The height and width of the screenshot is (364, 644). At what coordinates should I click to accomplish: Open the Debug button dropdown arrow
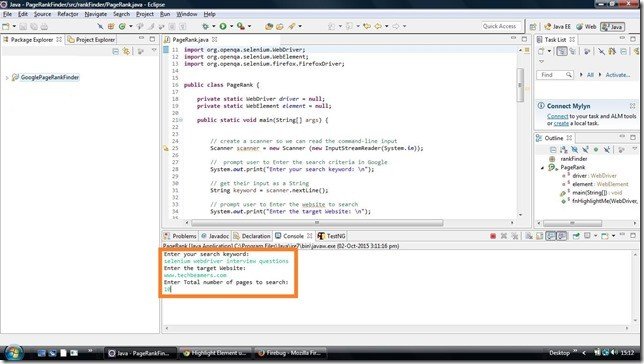click(x=213, y=26)
